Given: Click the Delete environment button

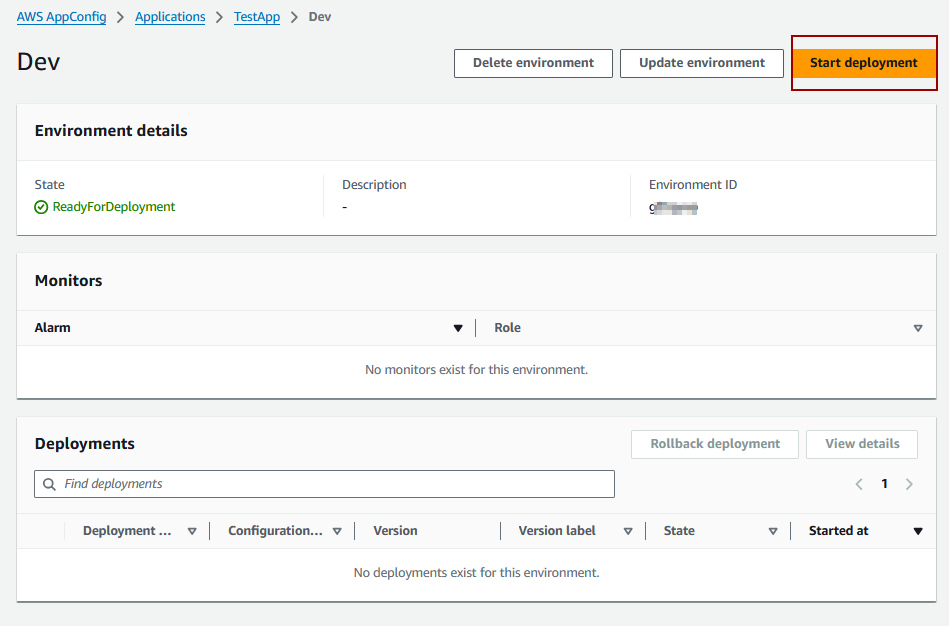Looking at the screenshot, I should (x=533, y=63).
